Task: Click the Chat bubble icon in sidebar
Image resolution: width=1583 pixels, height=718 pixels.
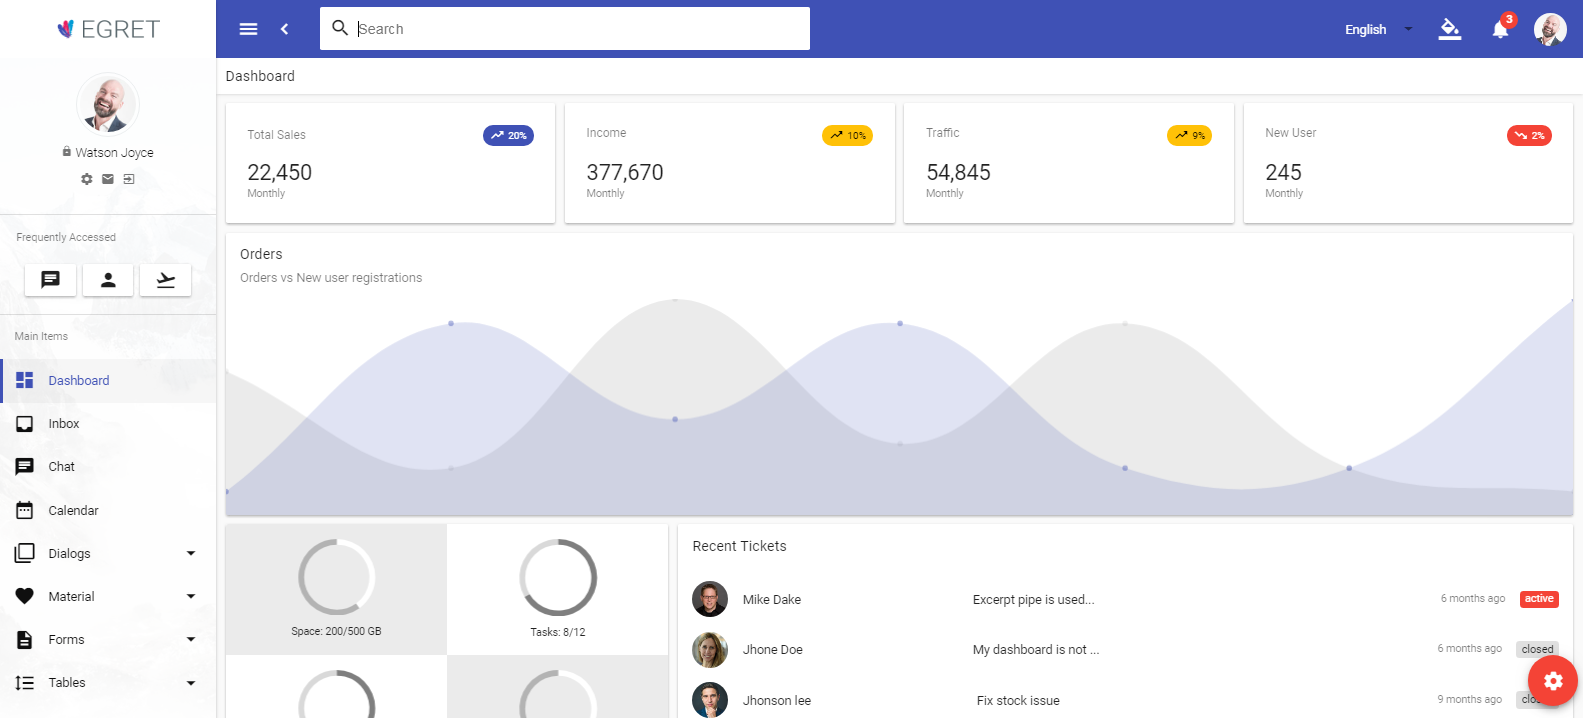Action: [25, 467]
